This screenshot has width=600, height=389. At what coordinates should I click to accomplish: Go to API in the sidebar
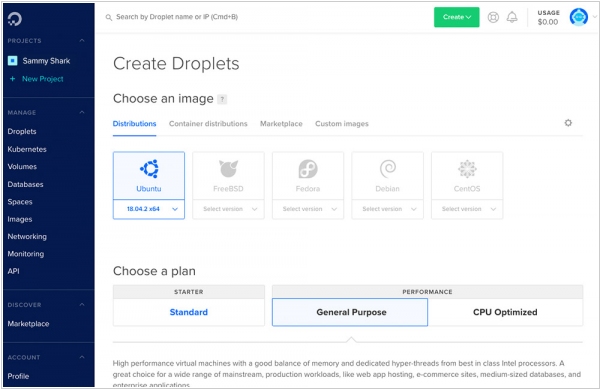click(13, 271)
